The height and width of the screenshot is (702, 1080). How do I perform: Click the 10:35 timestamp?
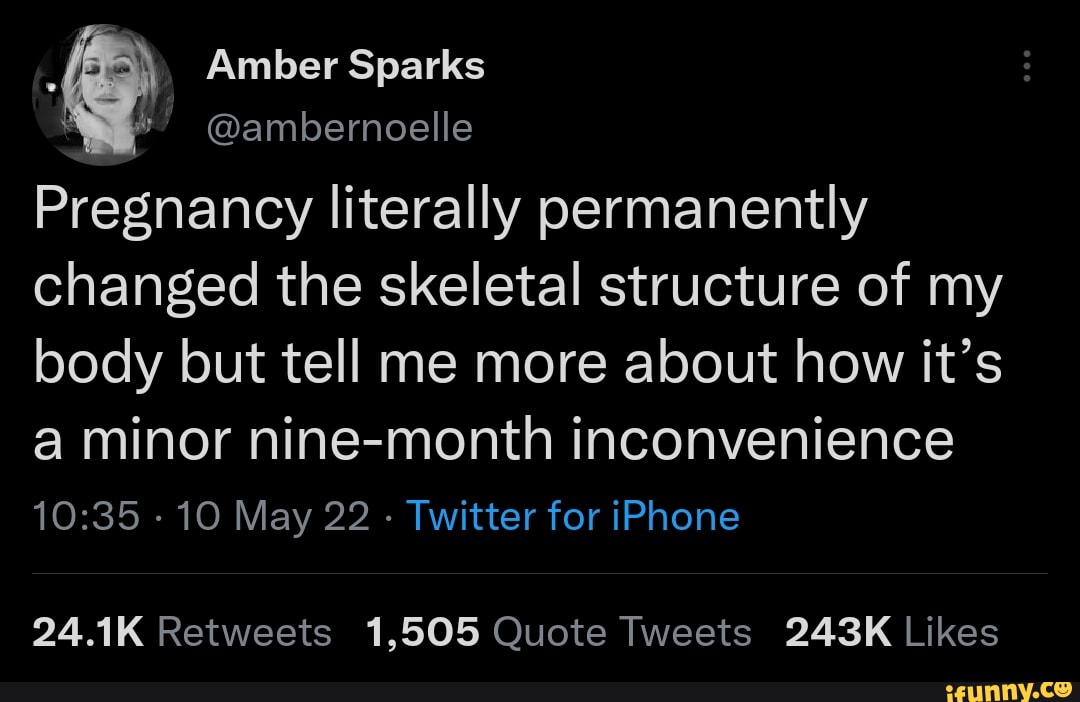[x=76, y=516]
